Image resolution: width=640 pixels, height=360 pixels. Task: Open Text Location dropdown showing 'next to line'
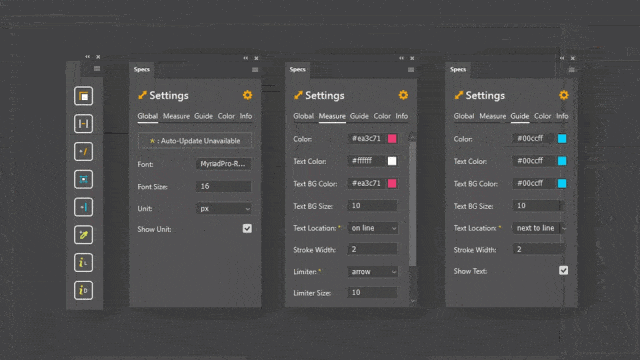(540, 228)
